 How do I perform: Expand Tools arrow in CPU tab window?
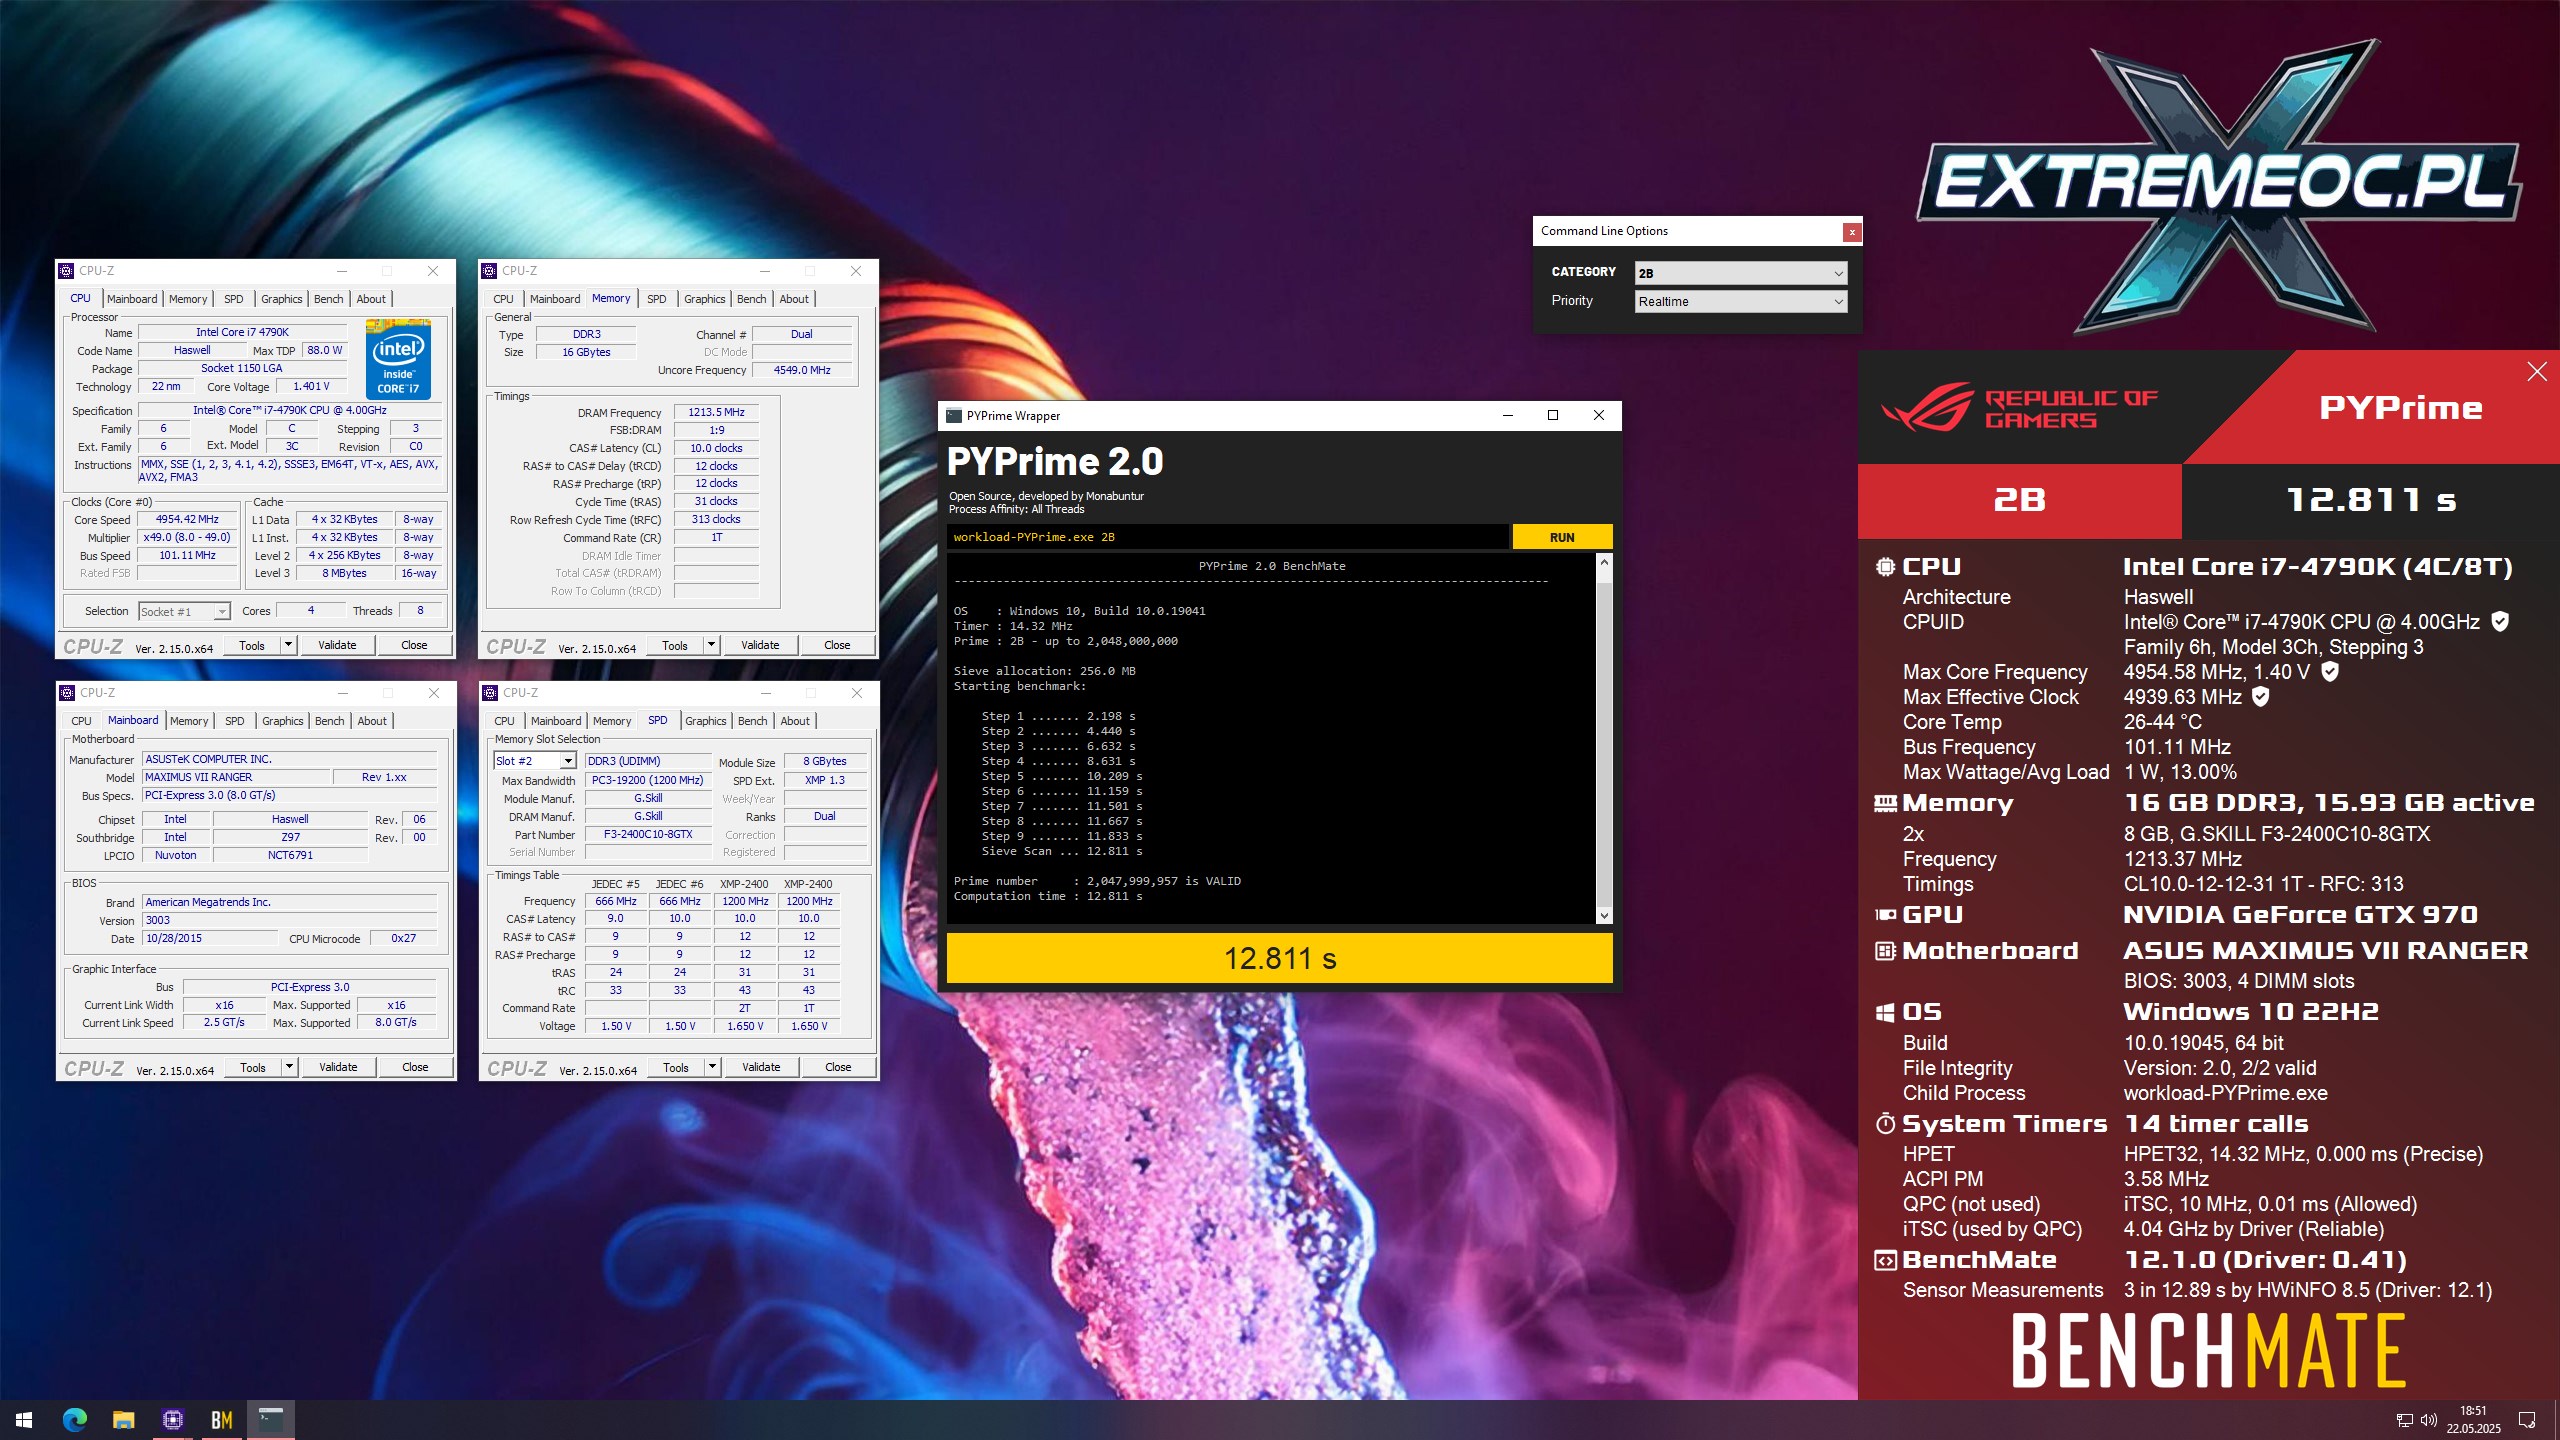tap(288, 645)
